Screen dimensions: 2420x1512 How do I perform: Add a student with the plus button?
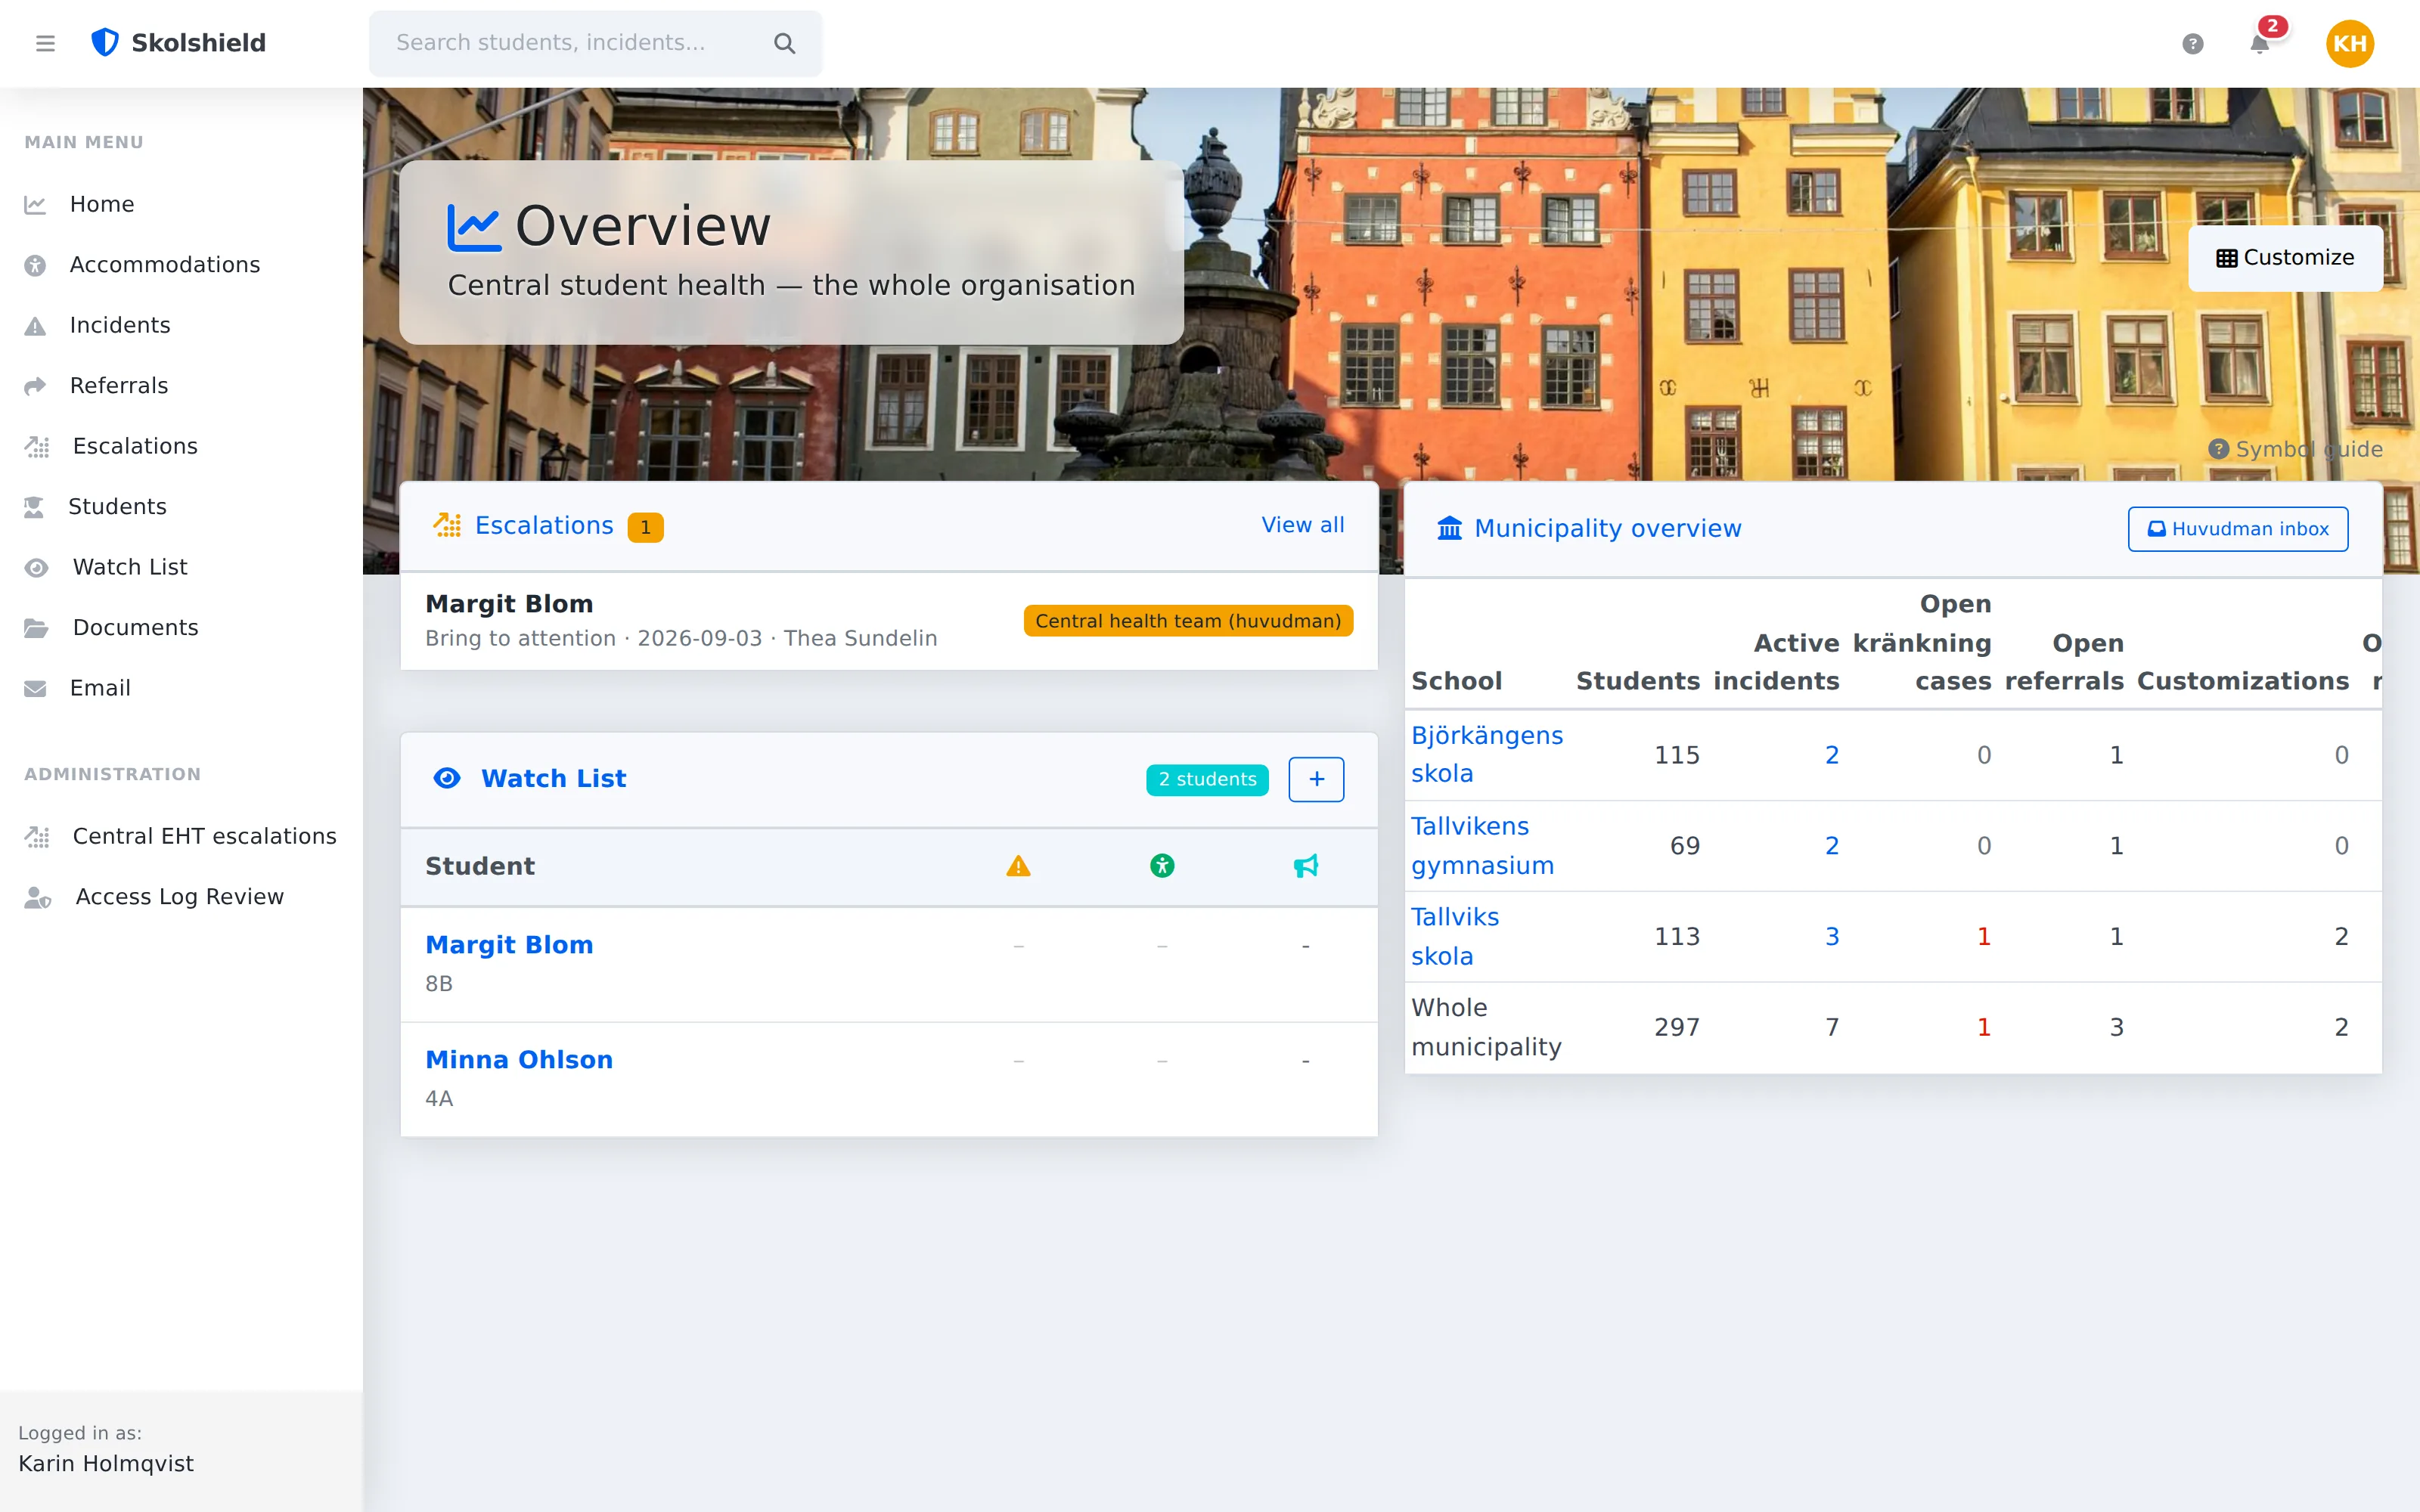coord(1316,779)
